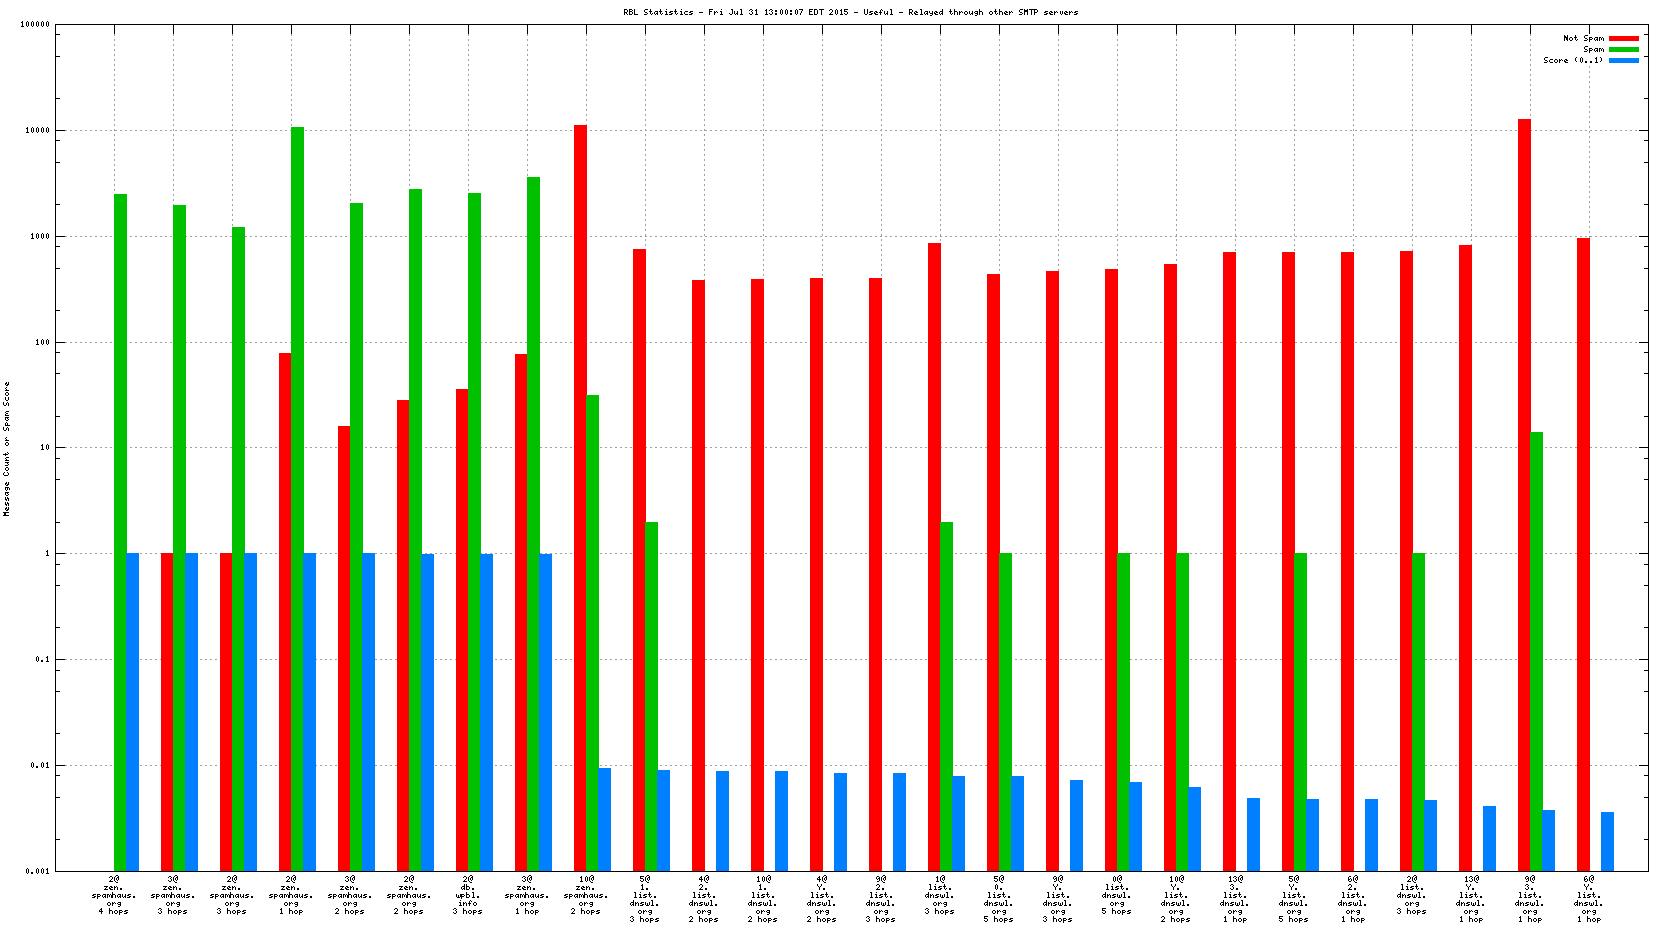Click the RBL Statistics chart title
Viewport: 1664px width, 936px height.
850,12
